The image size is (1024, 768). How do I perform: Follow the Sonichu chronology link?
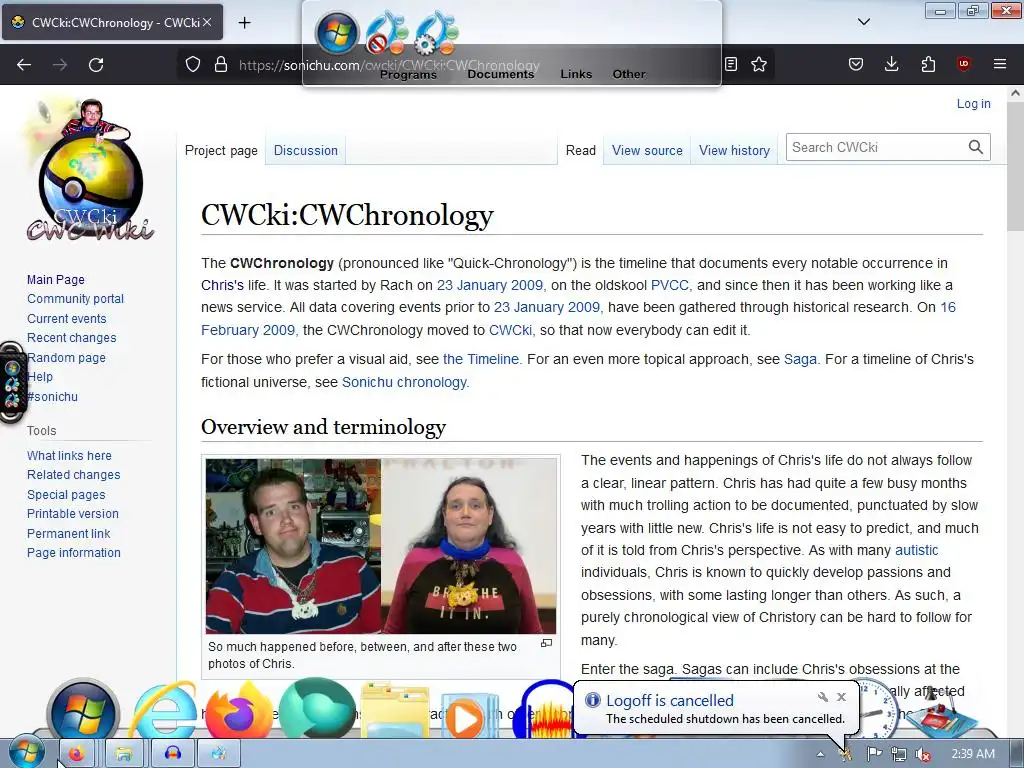pos(406,382)
